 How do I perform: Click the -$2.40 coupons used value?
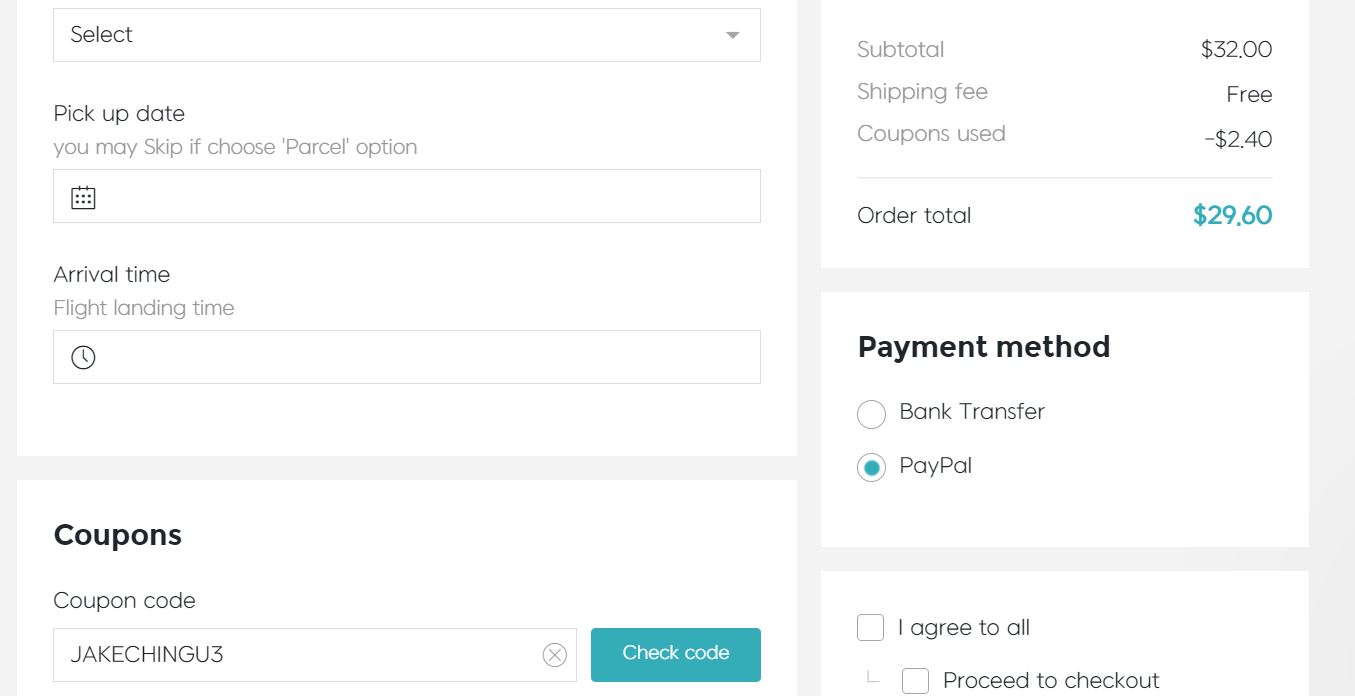pos(1238,139)
